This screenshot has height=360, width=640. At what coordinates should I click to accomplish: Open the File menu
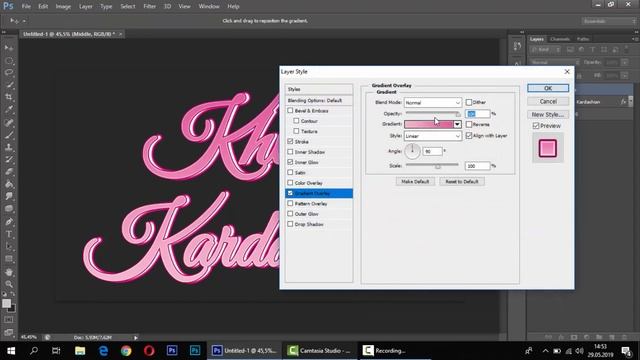point(26,7)
